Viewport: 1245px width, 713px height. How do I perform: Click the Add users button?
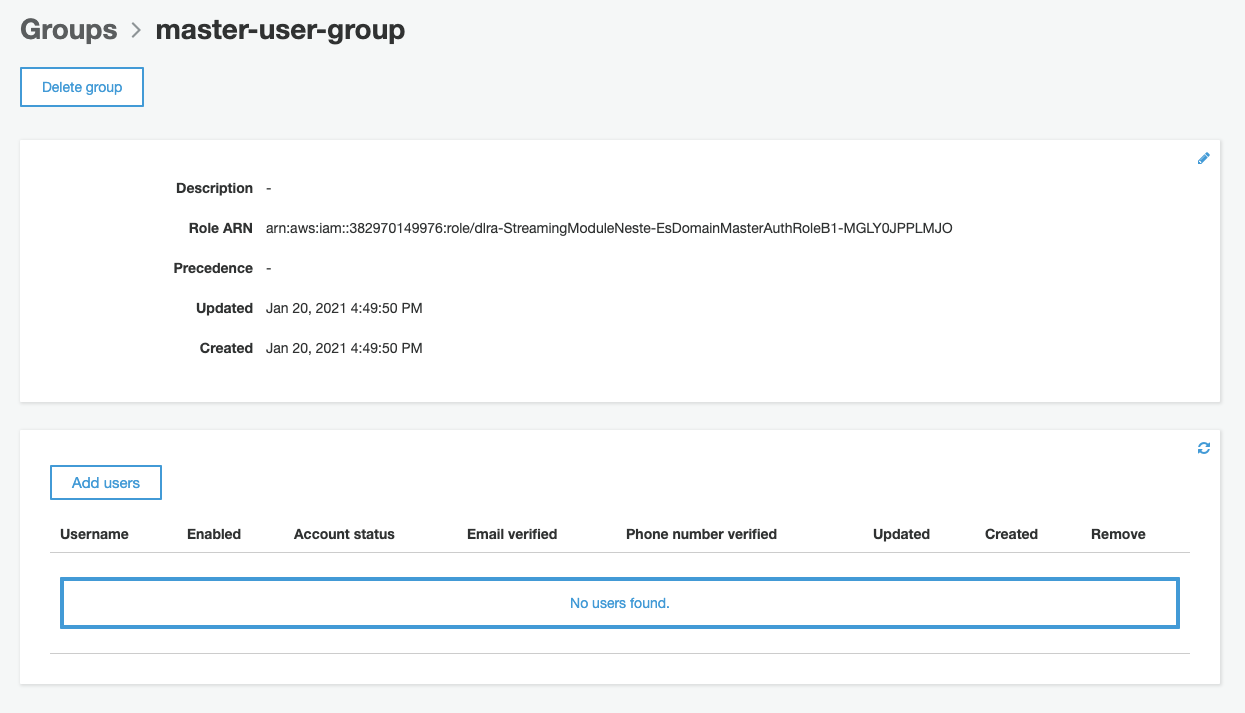coord(106,483)
